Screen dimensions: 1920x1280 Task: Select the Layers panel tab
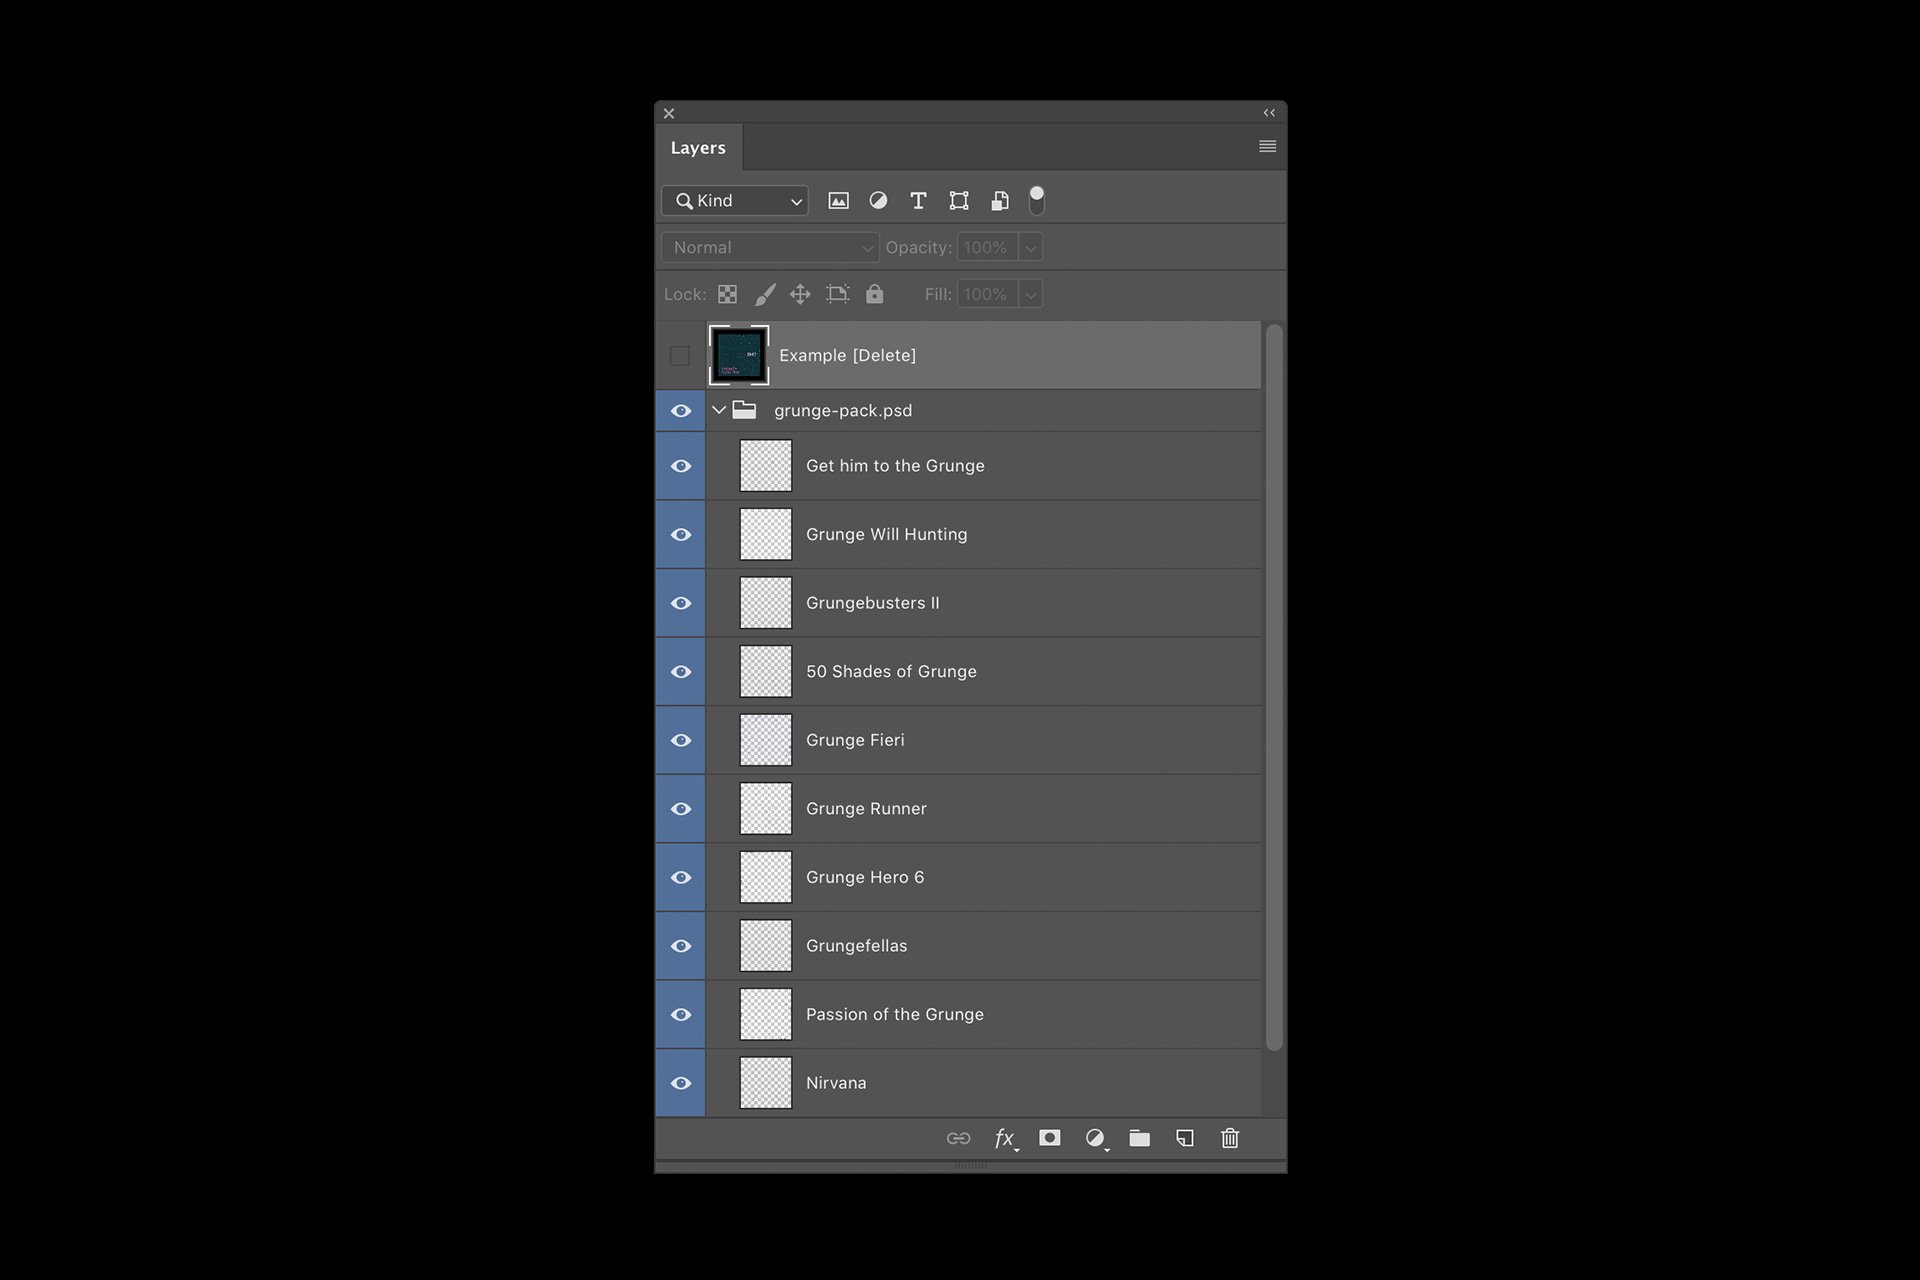699,147
